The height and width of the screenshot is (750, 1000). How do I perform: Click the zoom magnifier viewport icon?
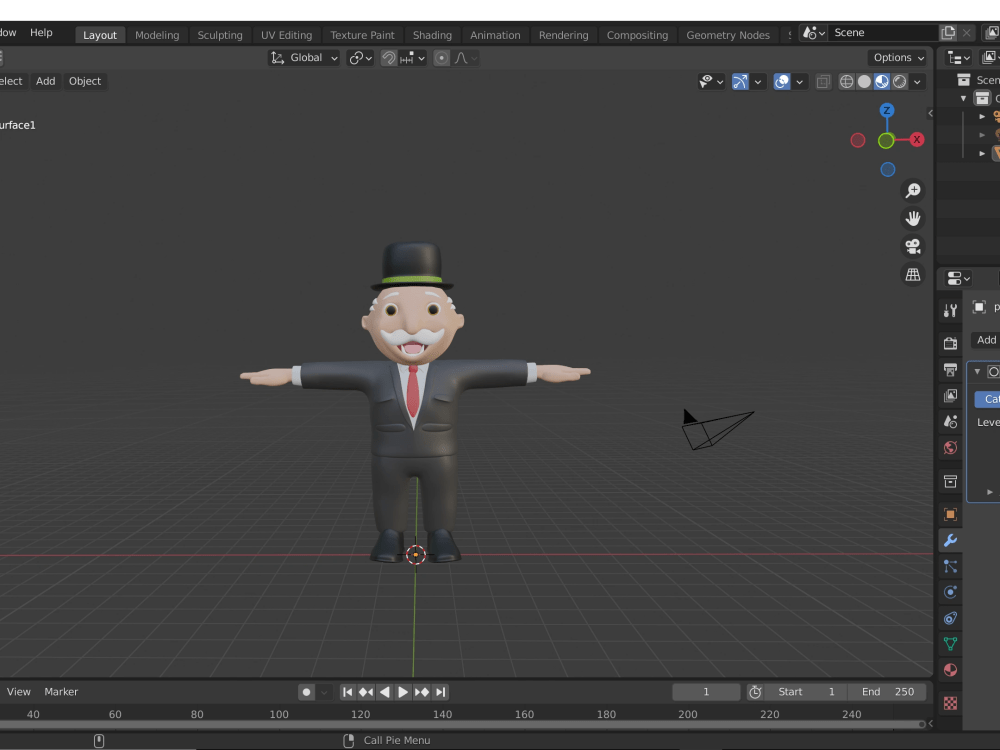point(913,191)
